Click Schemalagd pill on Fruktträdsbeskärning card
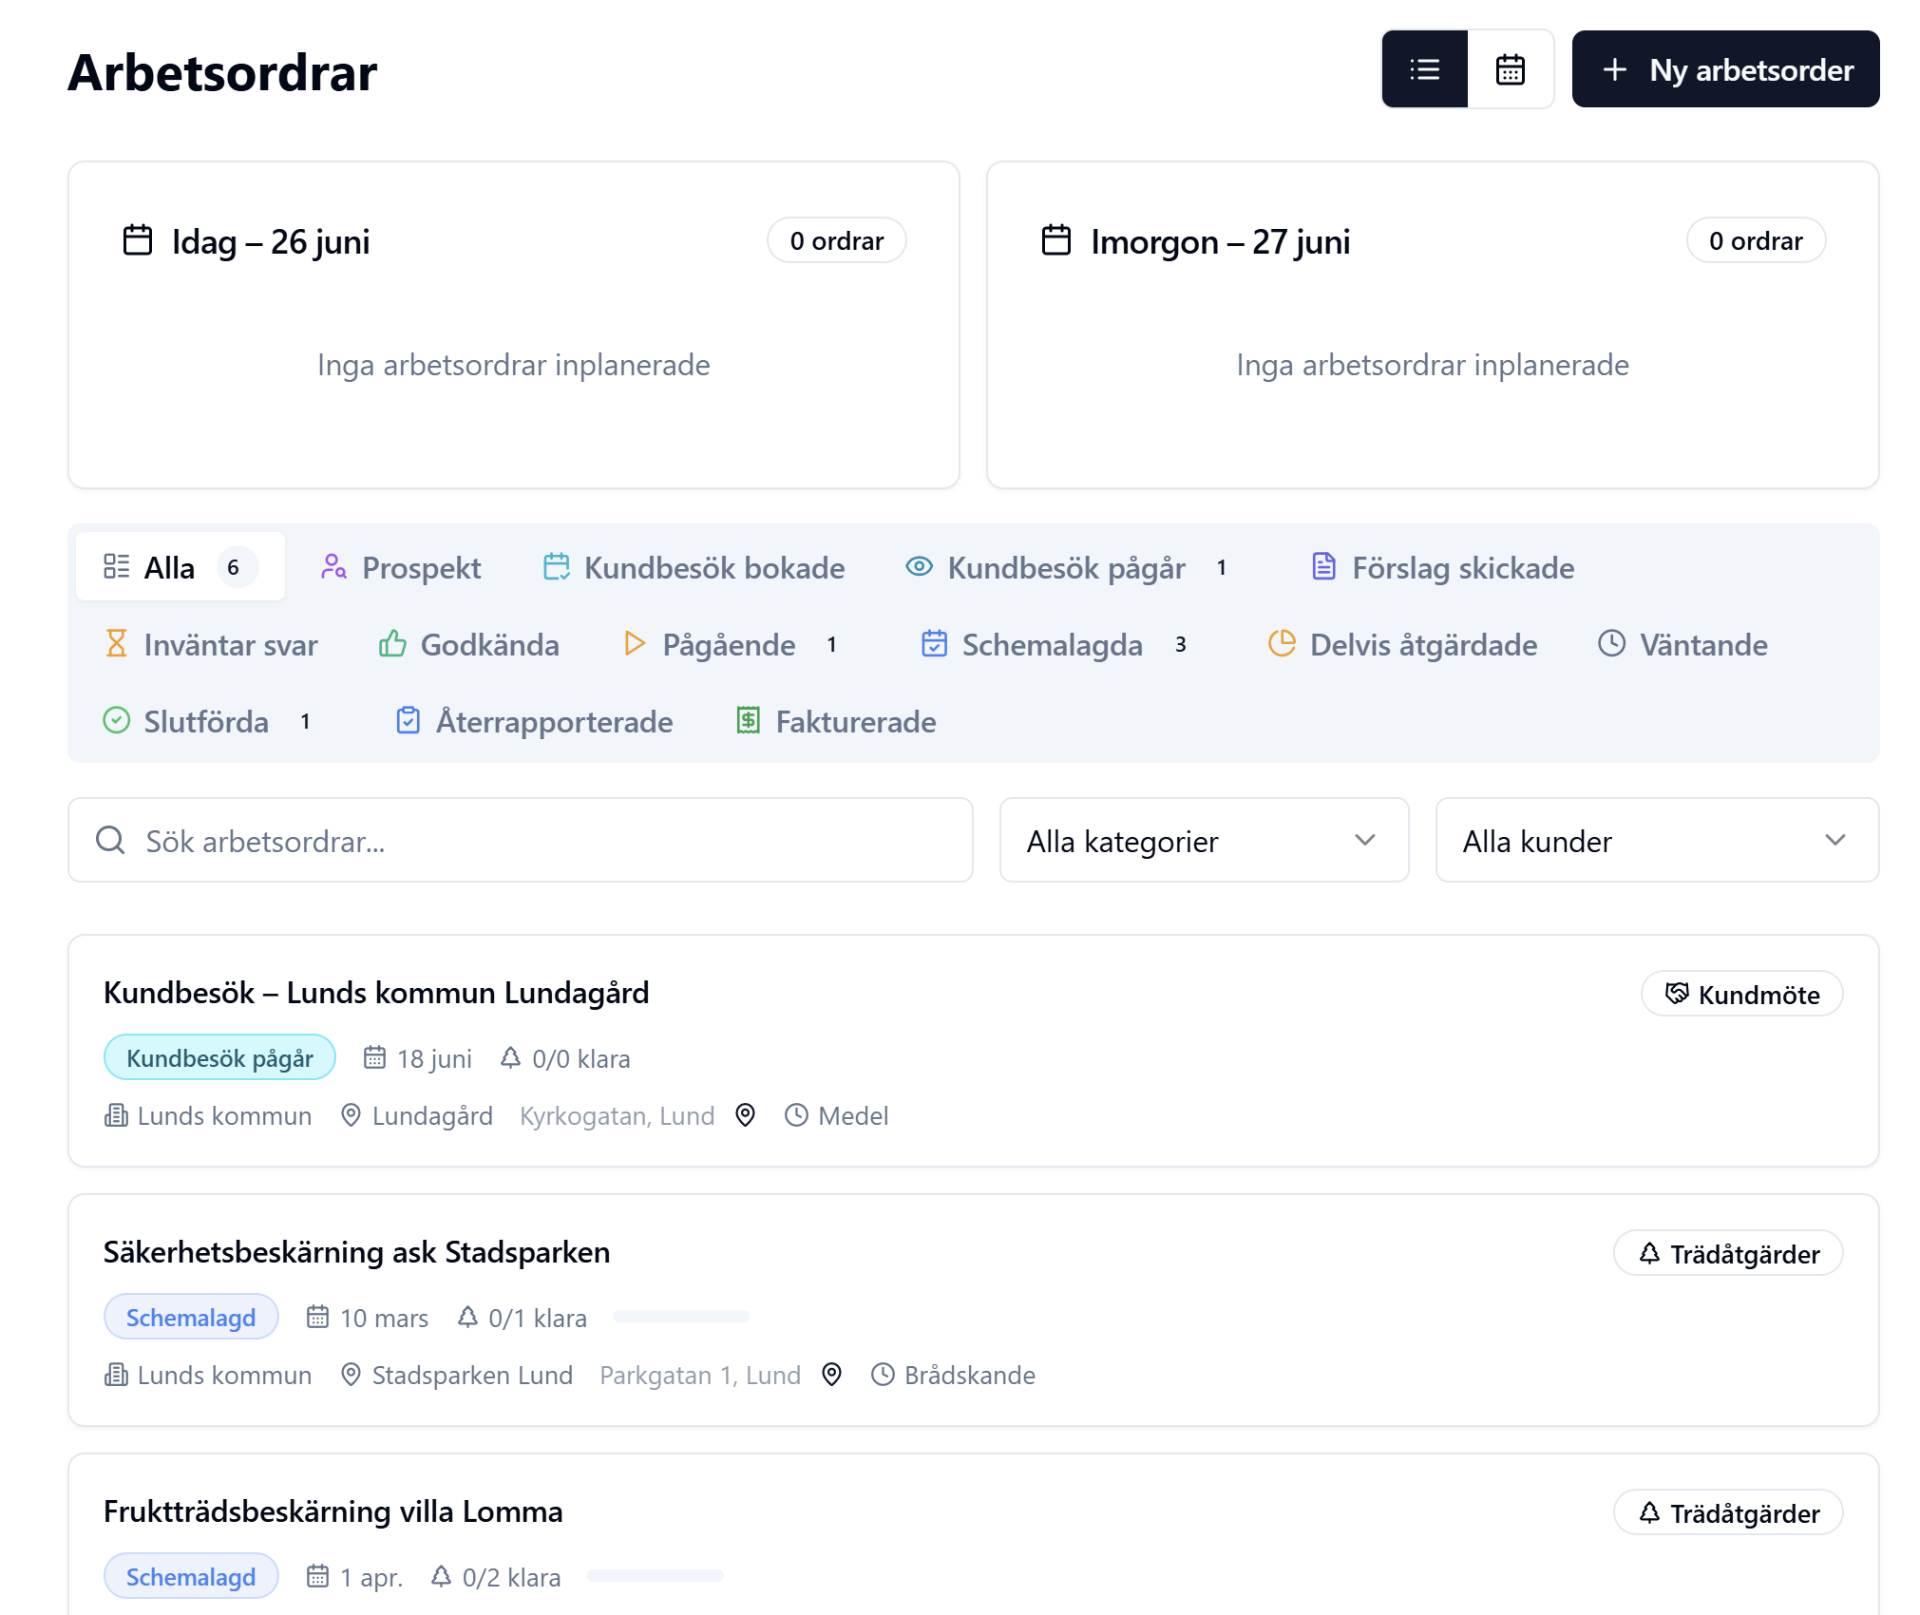This screenshot has width=1920, height=1615. click(191, 1576)
